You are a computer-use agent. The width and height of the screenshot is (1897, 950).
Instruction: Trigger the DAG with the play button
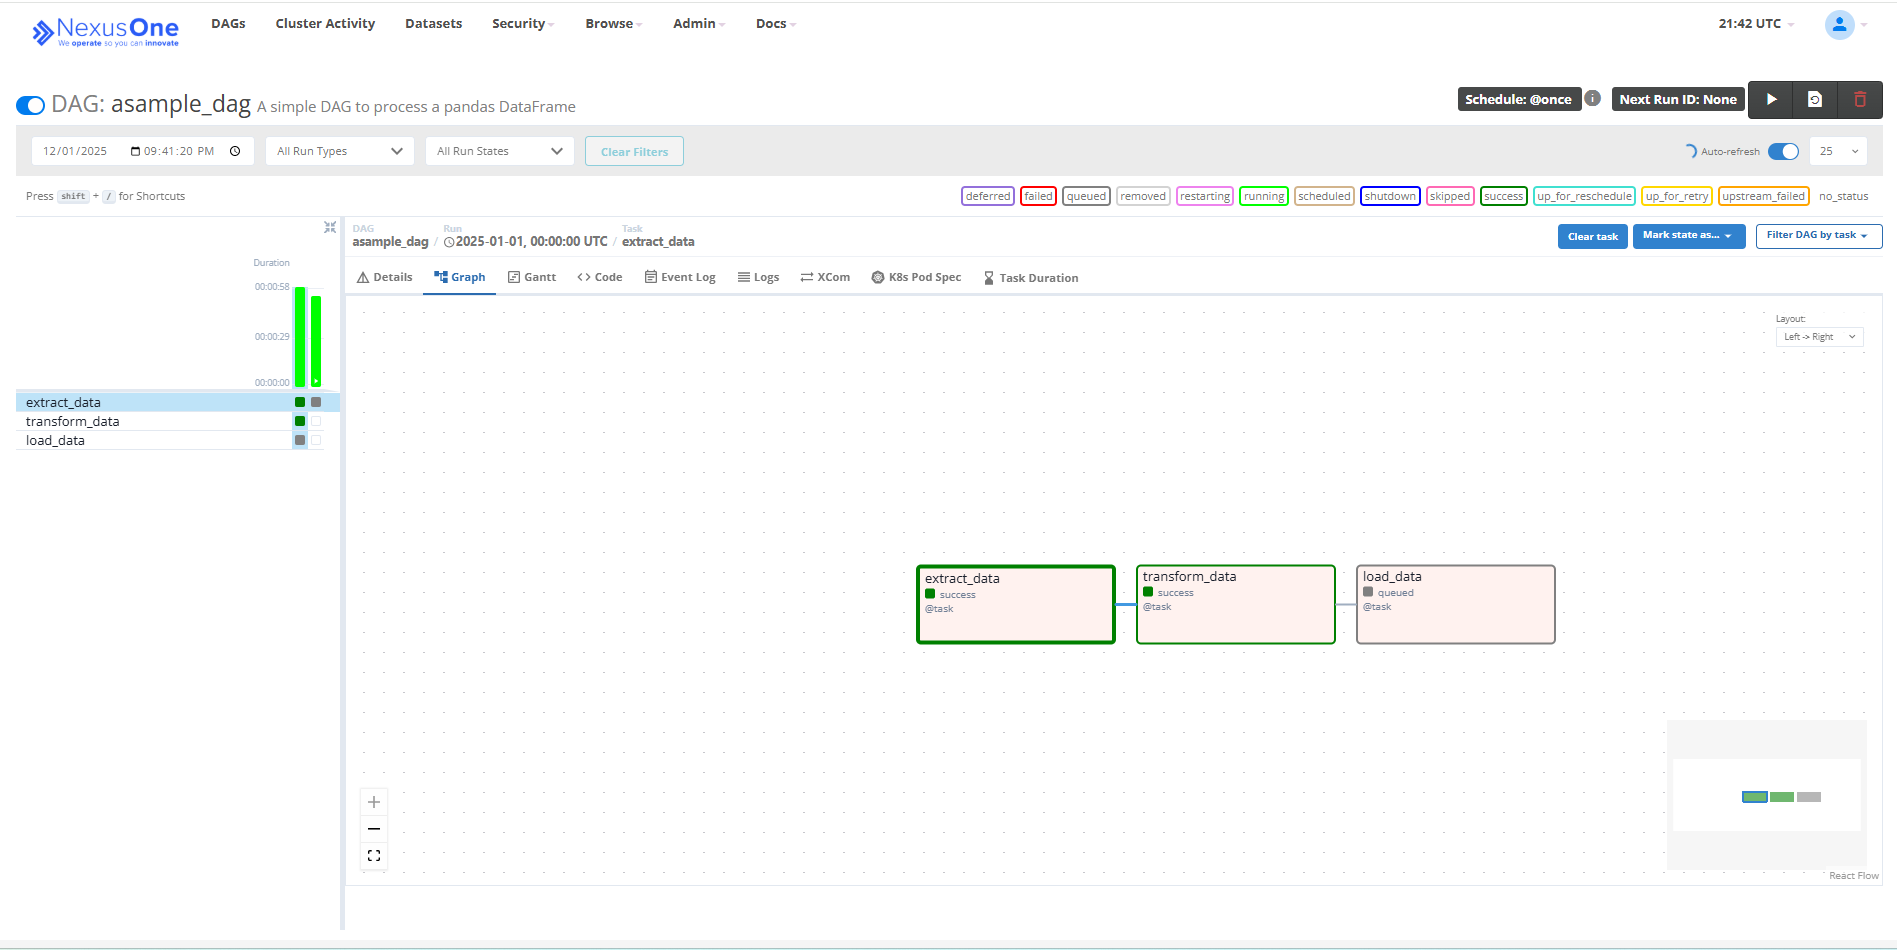click(x=1771, y=99)
